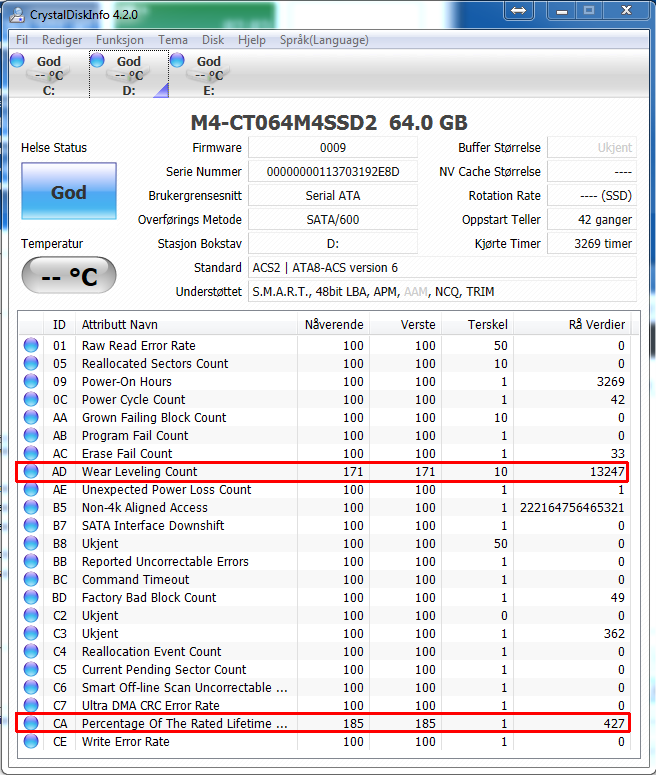Click the blue orb on E: drive tab
Screen dimensions: 656x775
click(177, 60)
